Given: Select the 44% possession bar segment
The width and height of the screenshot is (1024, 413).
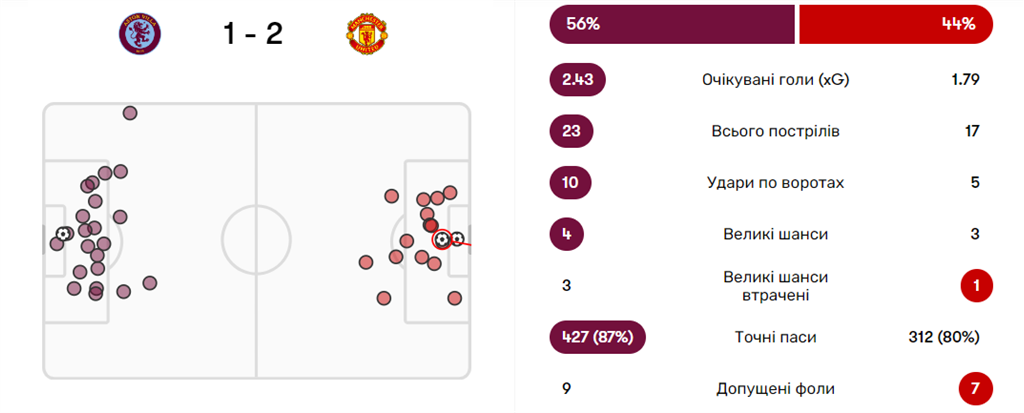Looking at the screenshot, I should [x=896, y=25].
